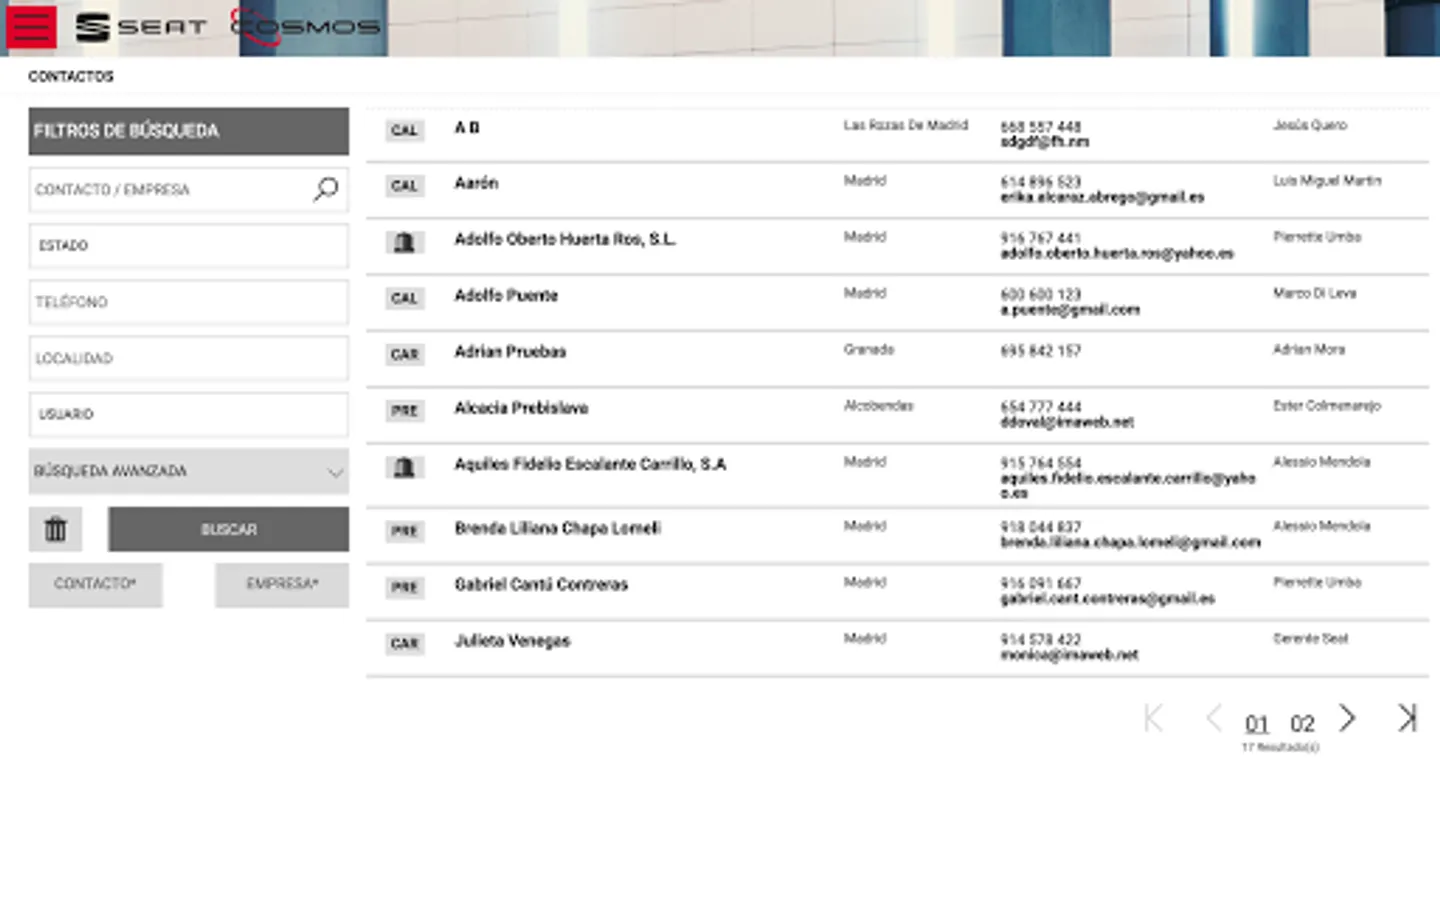1440x900 pixels.
Task: Click the Localidad input field
Action: [x=189, y=358]
